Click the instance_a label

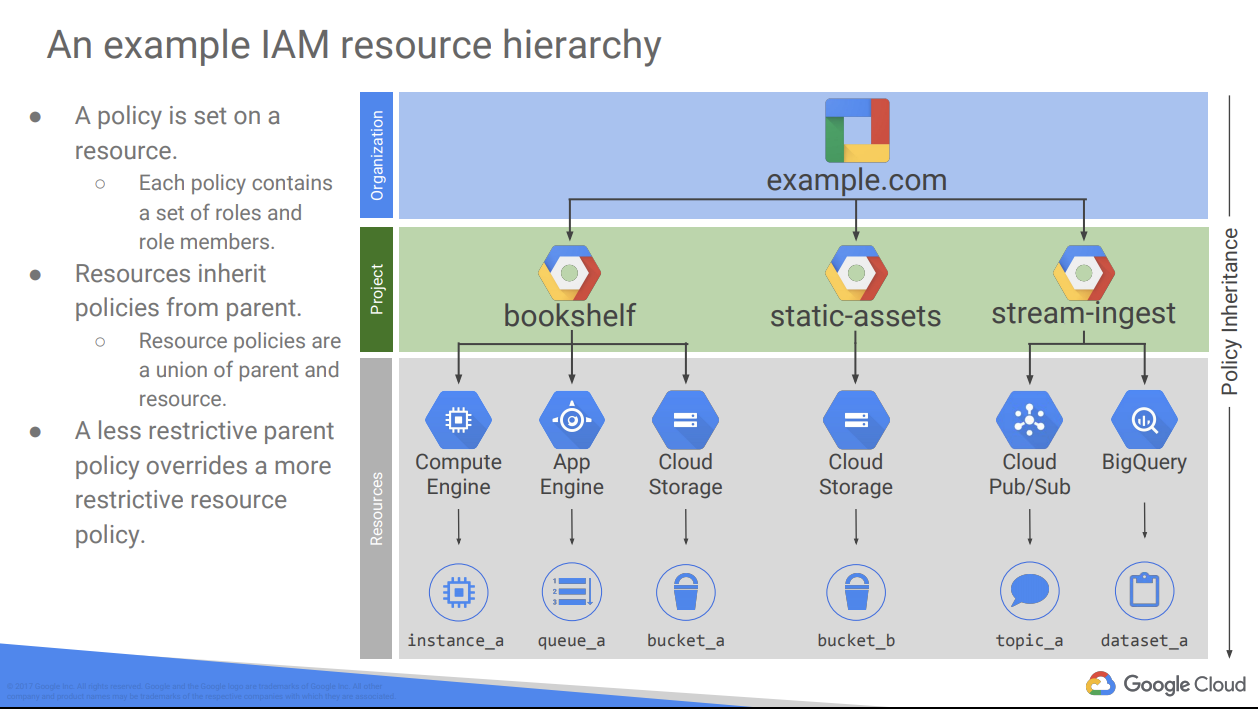(x=456, y=641)
